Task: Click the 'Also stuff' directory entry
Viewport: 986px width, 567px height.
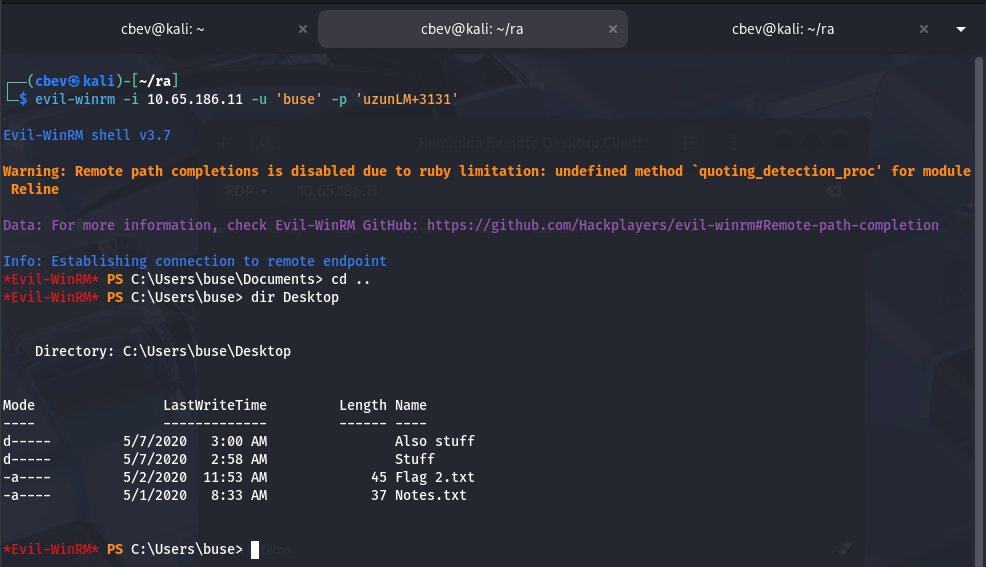Action: [434, 441]
